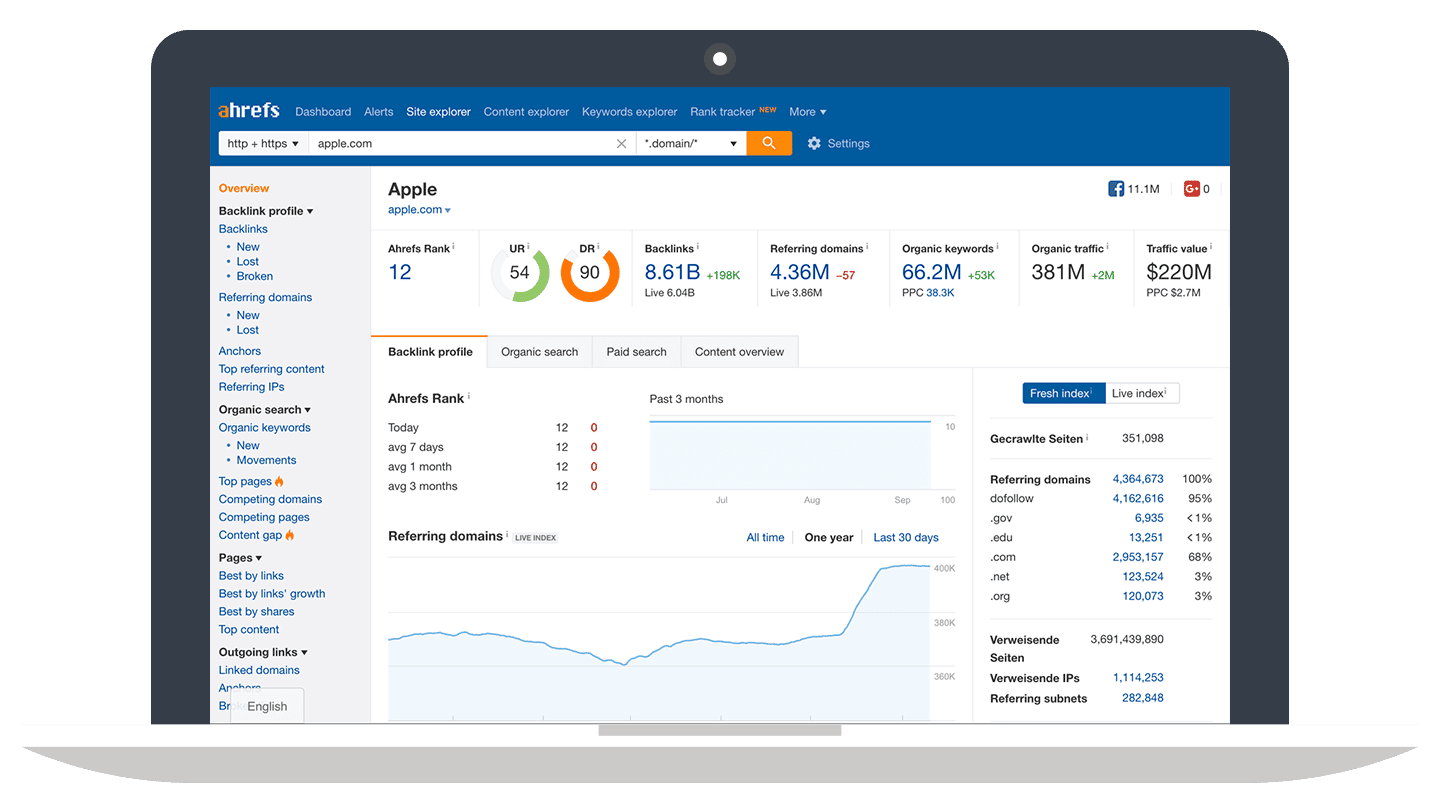
Task: Click the DR 90 donut gauge
Action: point(590,272)
